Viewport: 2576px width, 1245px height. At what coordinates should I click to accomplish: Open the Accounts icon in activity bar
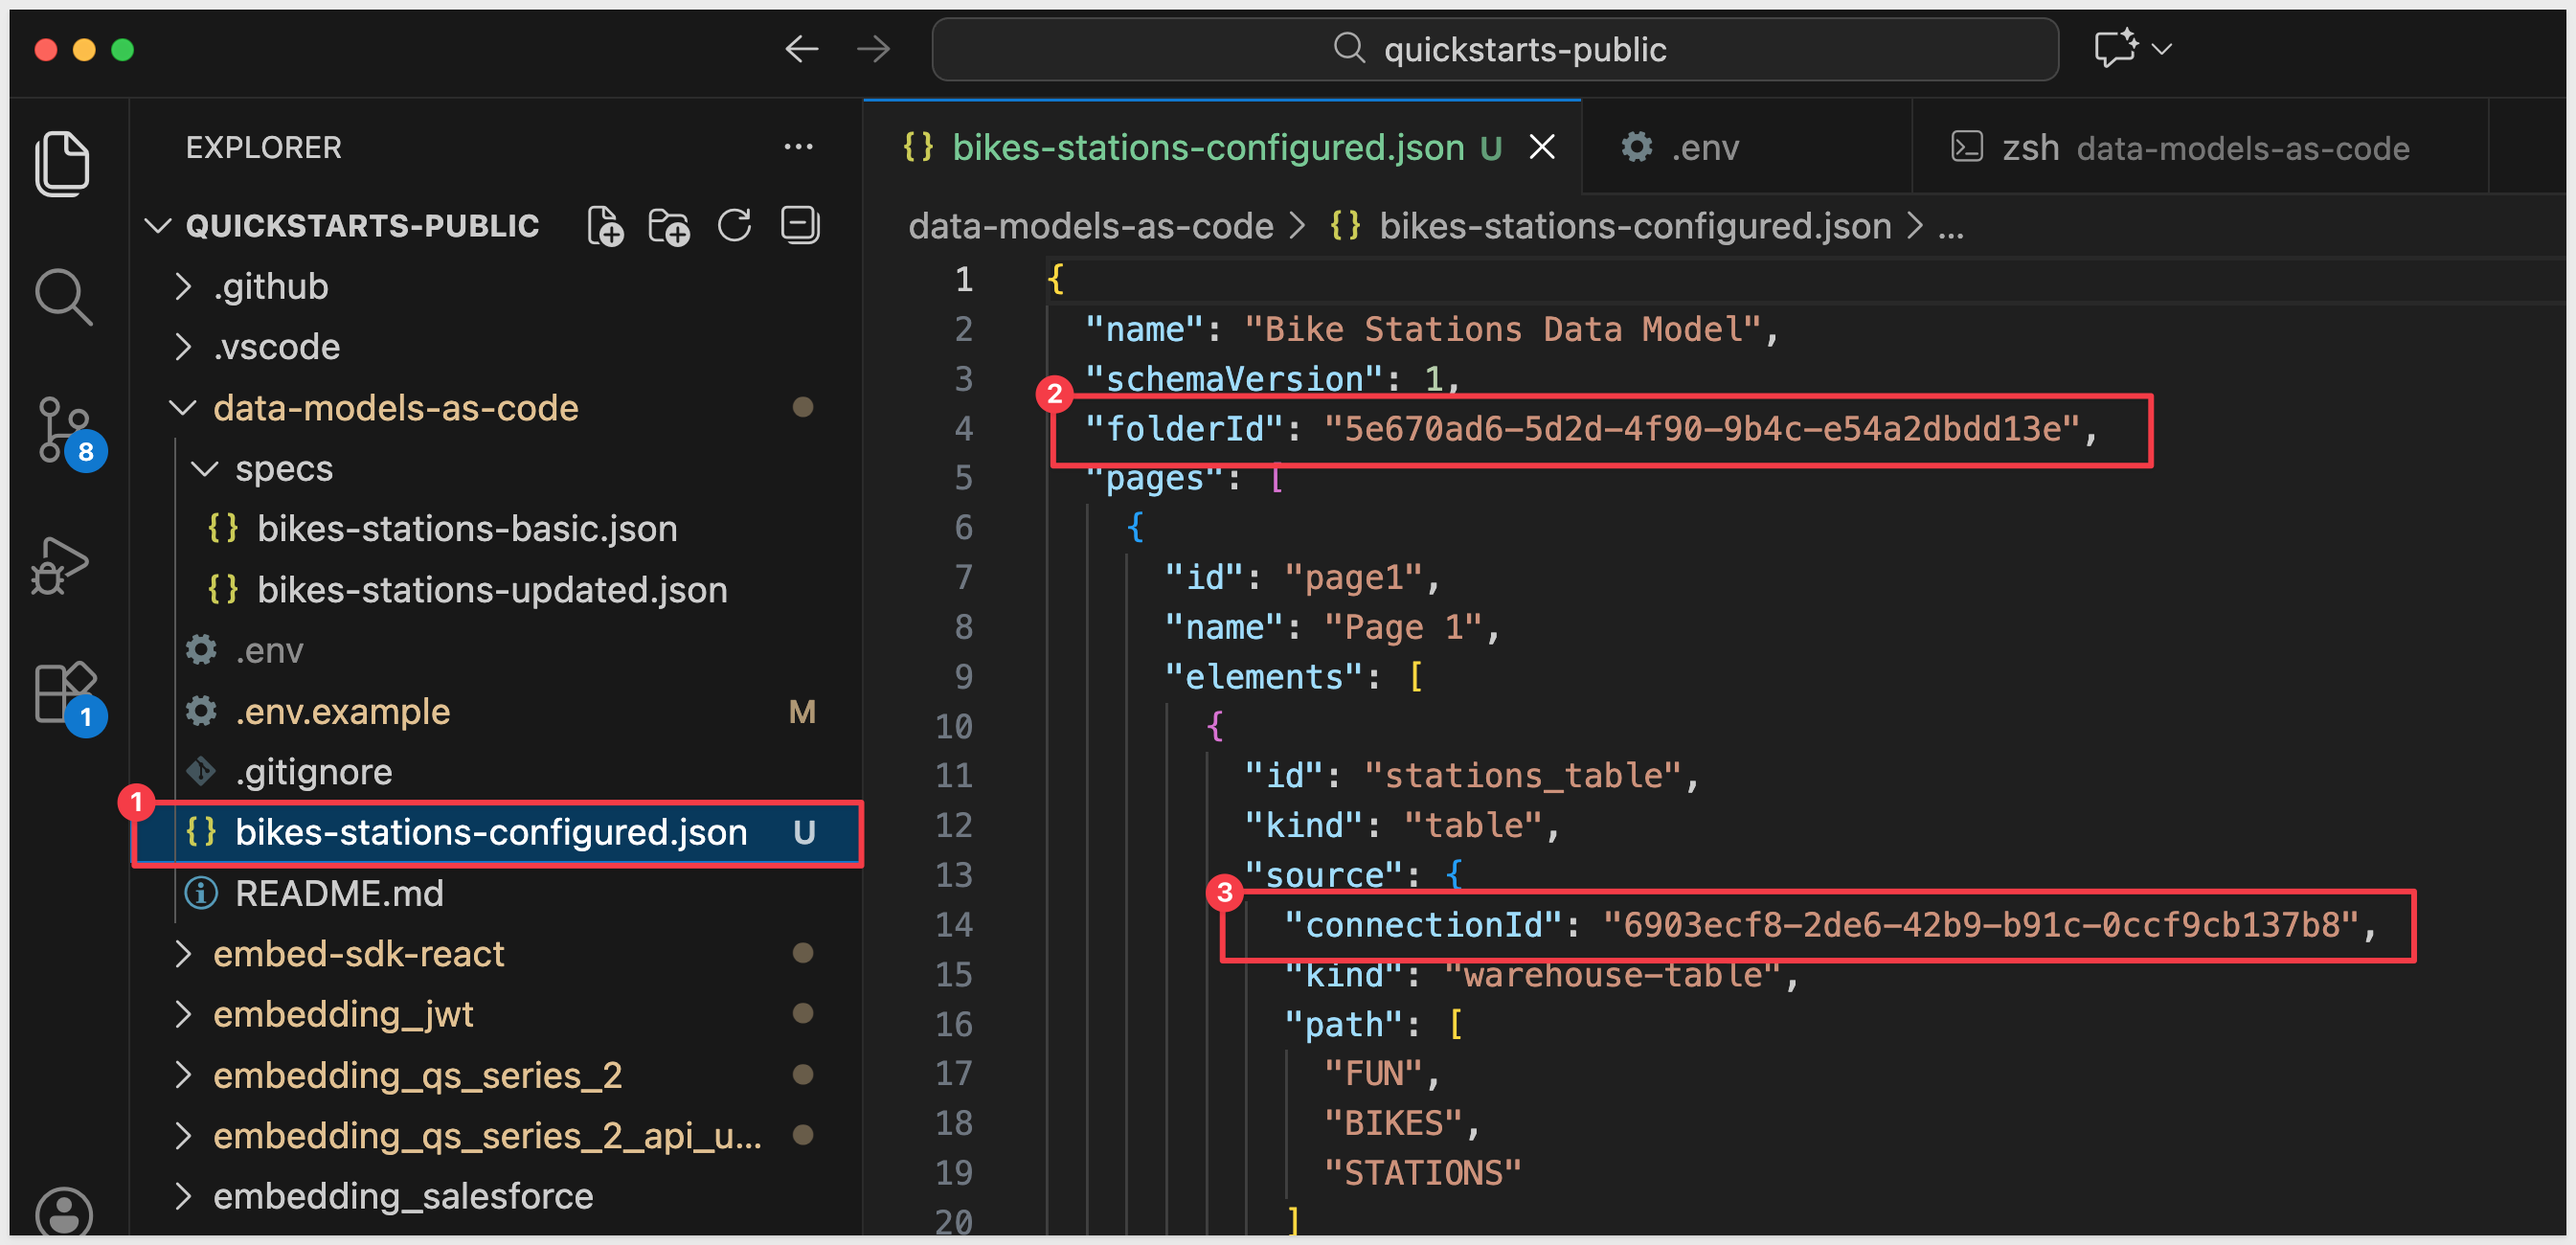(64, 1213)
